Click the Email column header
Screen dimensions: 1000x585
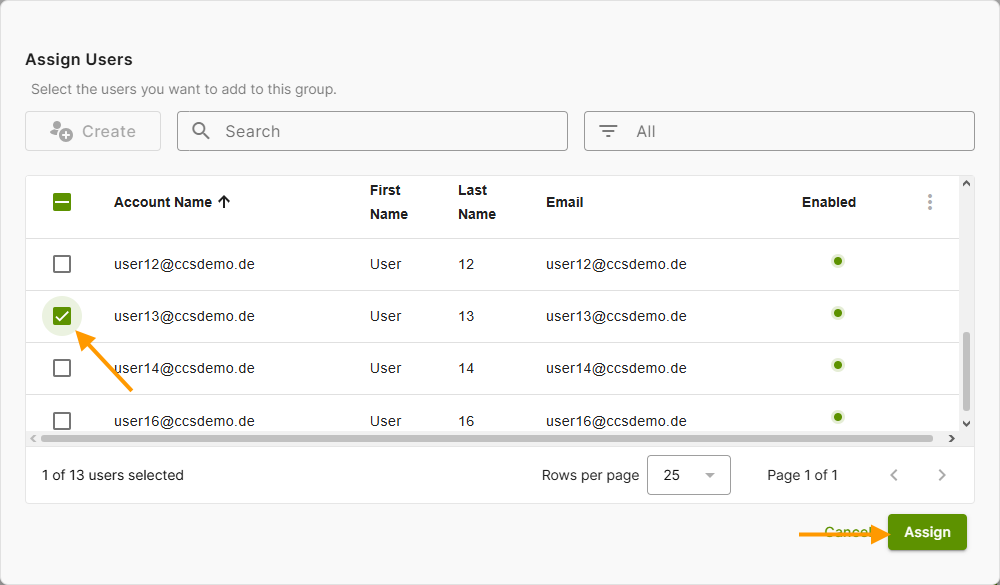[564, 201]
